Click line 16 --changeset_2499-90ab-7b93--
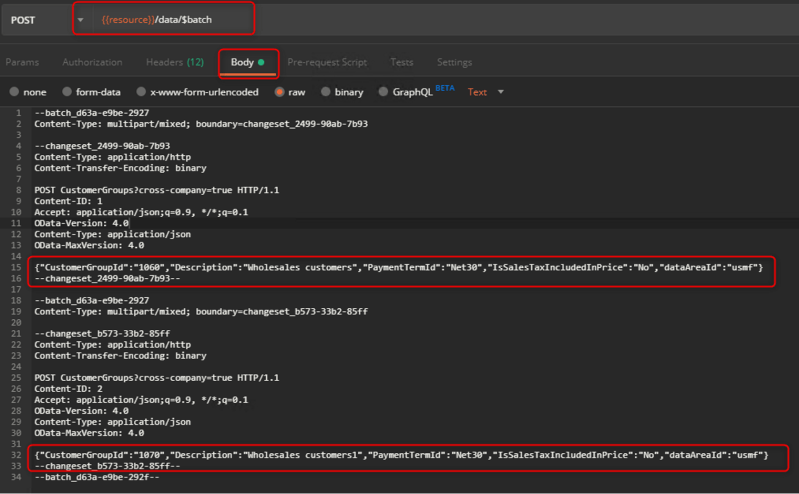The width and height of the screenshot is (799, 494). 107,279
